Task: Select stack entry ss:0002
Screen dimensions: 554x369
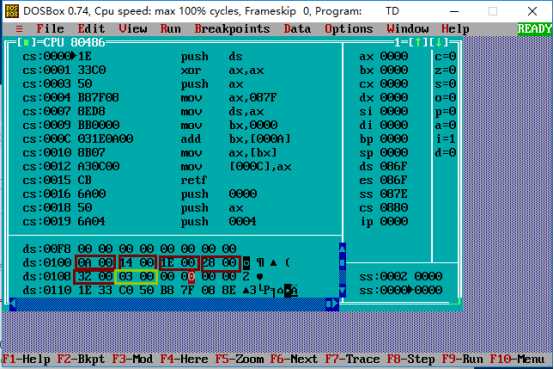Action: (401, 276)
